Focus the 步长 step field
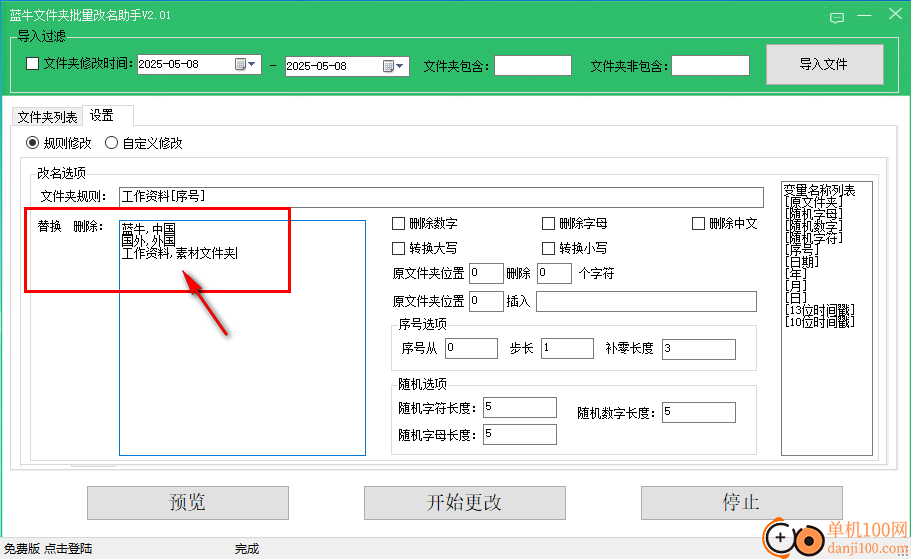Image resolution: width=911 pixels, height=559 pixels. (x=567, y=348)
